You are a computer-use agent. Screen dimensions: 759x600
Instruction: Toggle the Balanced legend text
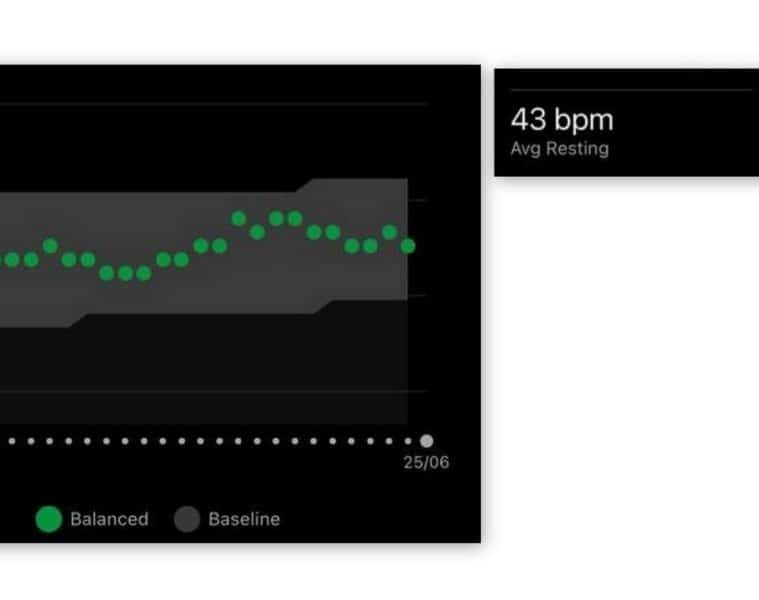point(109,519)
